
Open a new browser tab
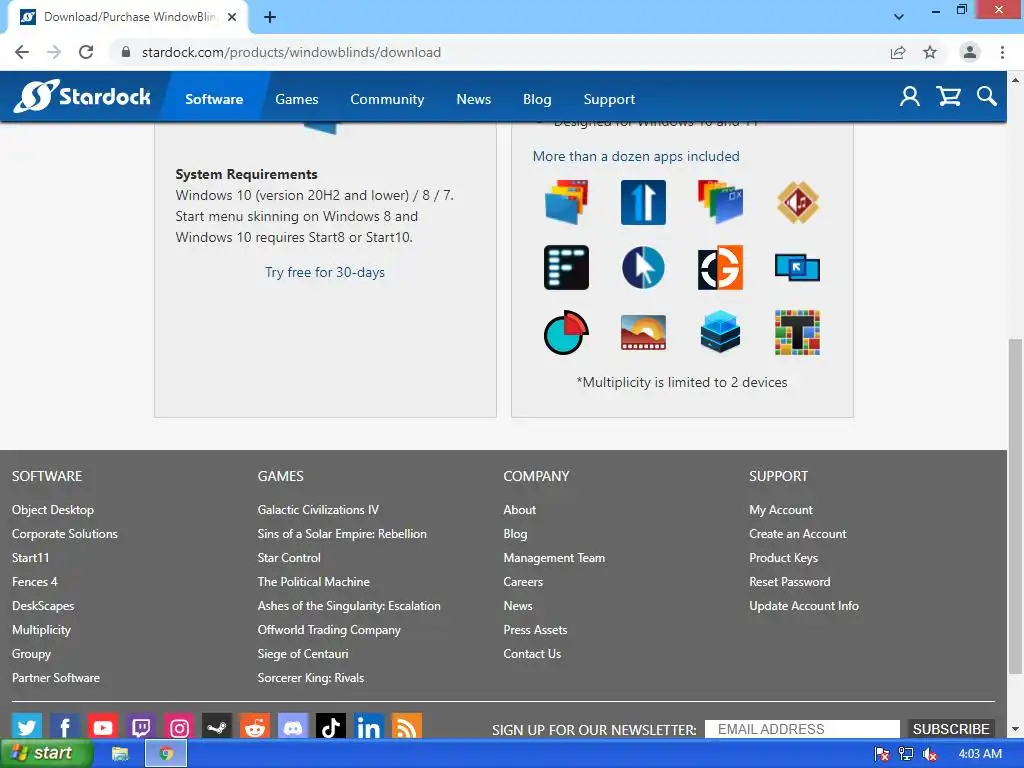(x=270, y=18)
